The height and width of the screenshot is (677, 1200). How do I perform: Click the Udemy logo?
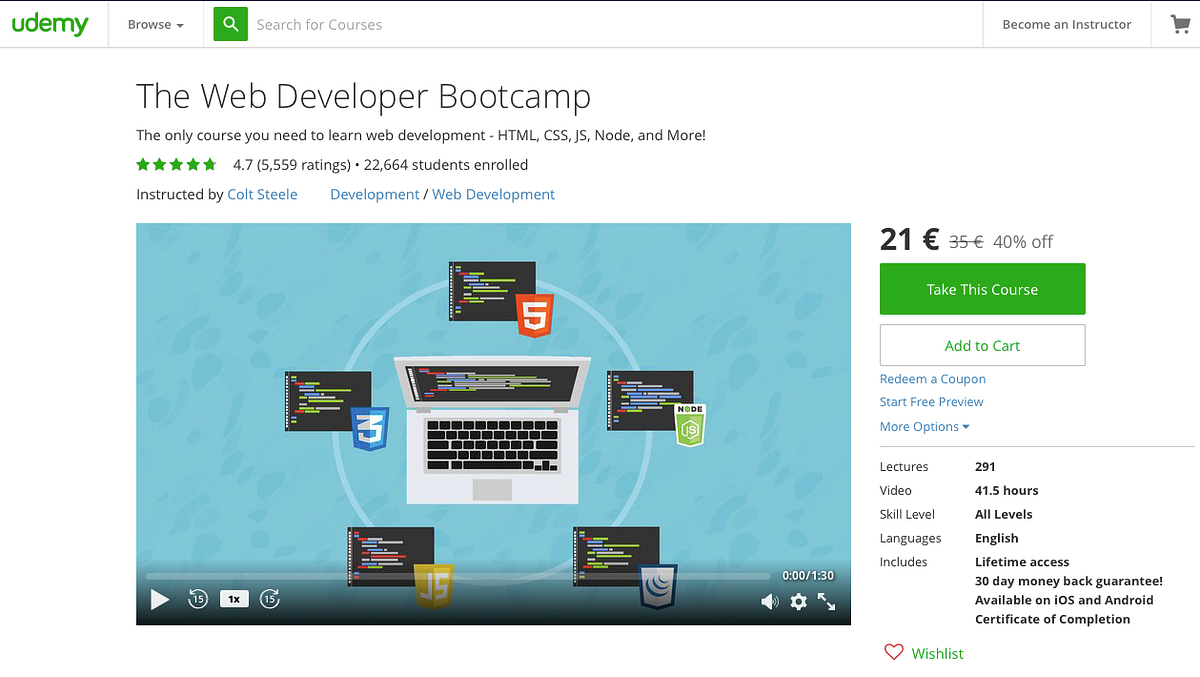pyautogui.click(x=50, y=24)
